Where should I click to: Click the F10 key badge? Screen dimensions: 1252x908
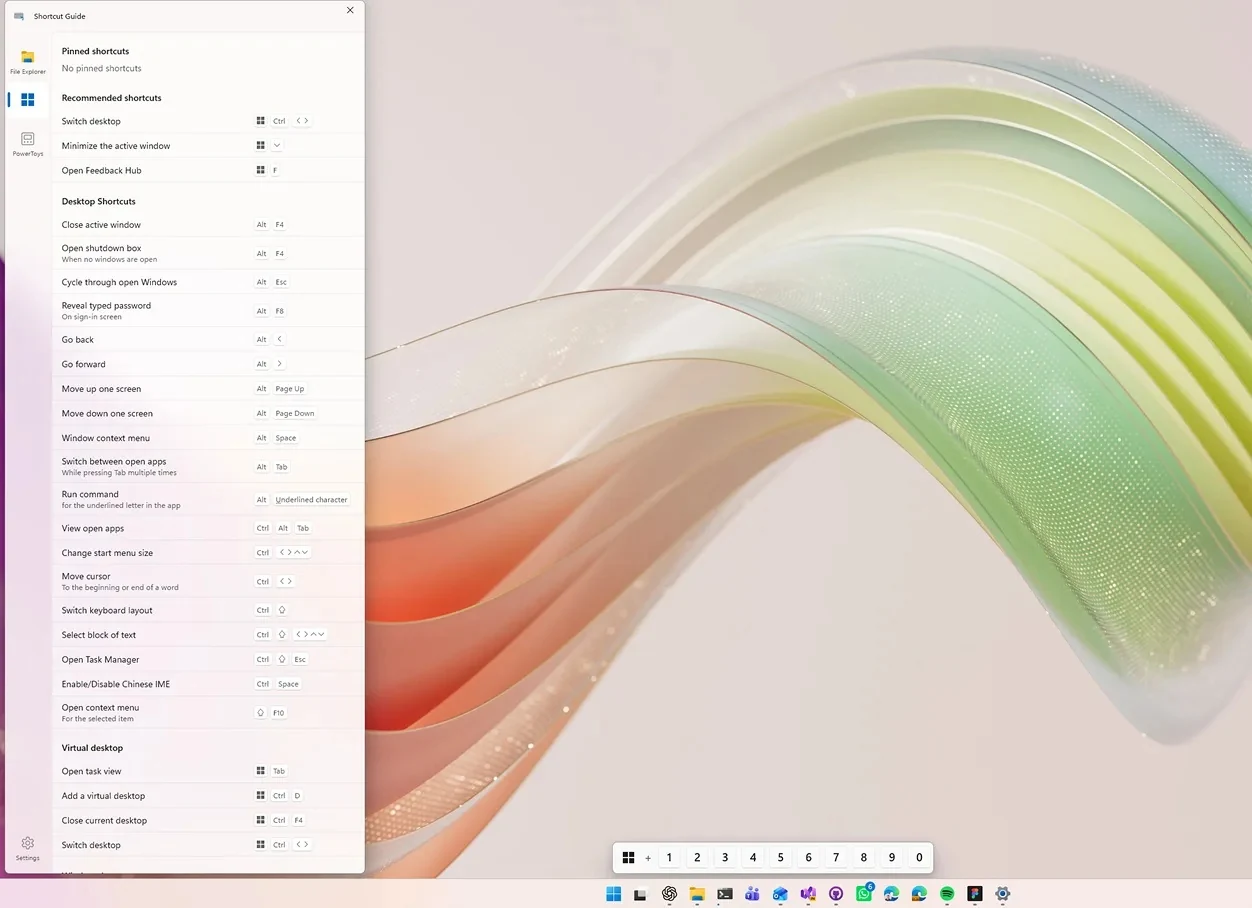[279, 713]
